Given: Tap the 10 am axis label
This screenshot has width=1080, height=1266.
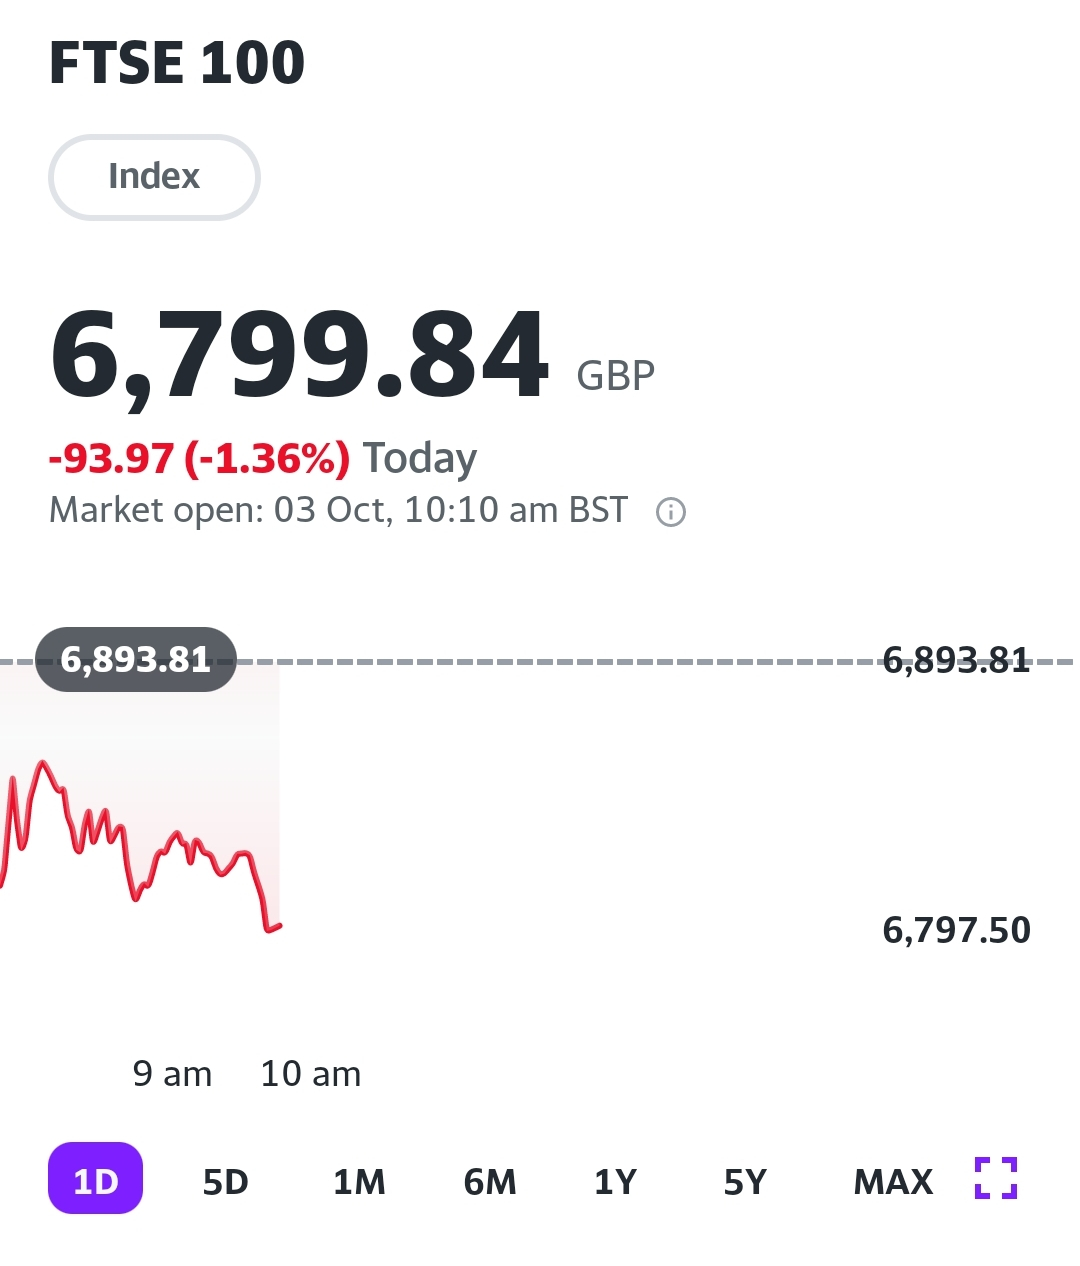Looking at the screenshot, I should coord(311,1074).
